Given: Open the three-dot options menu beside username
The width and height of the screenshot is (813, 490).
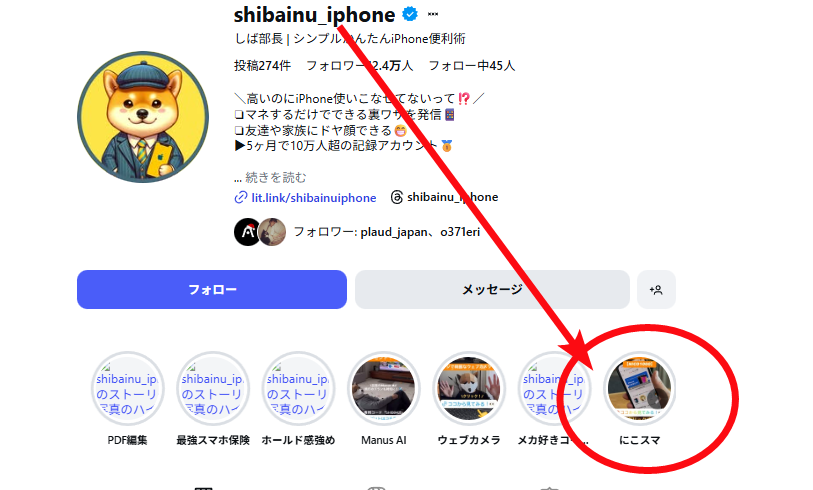Looking at the screenshot, I should 432,15.
